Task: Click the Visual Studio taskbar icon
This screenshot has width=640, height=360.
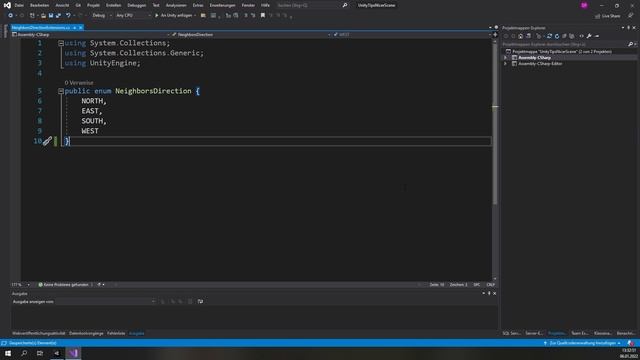Action: (x=73, y=353)
